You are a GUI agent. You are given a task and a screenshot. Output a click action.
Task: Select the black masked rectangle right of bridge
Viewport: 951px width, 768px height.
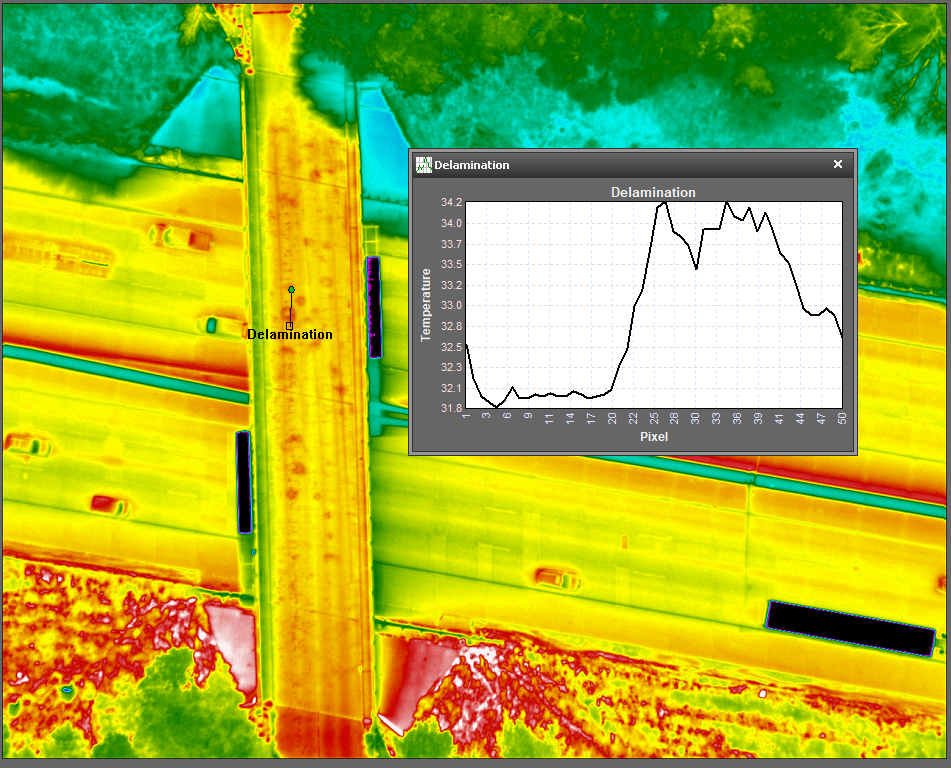coord(375,307)
